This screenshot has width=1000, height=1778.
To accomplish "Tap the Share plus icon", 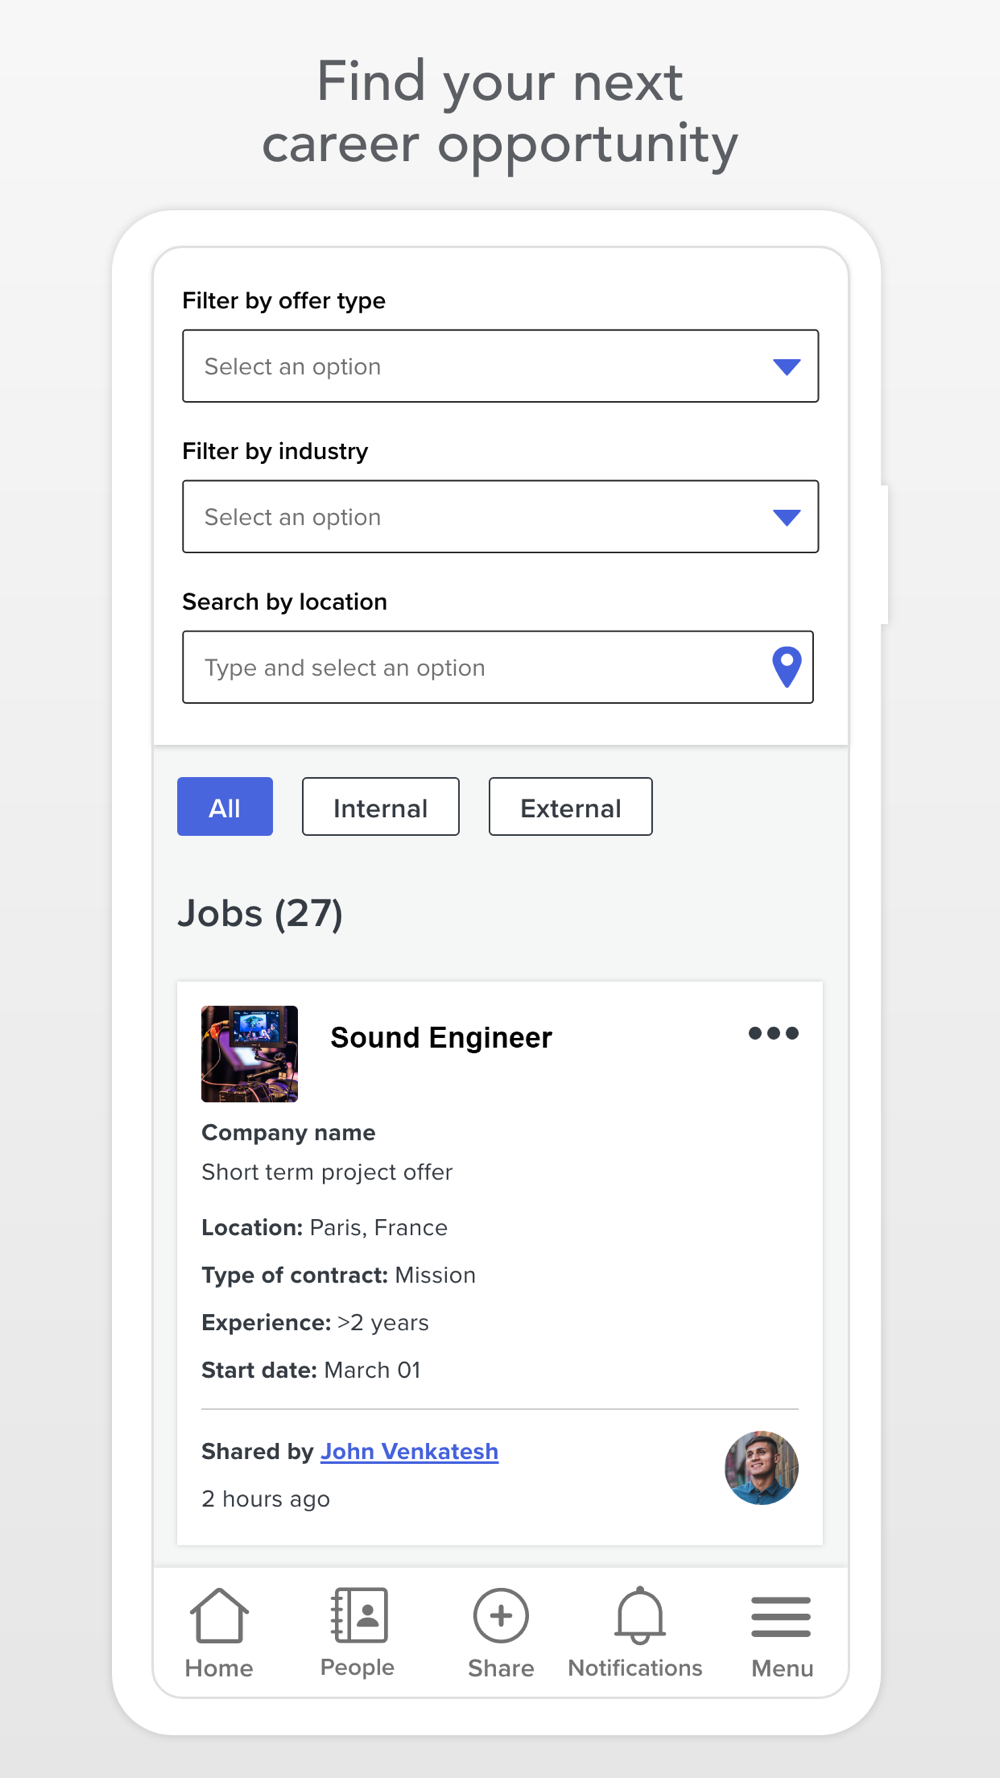I will (x=501, y=1615).
